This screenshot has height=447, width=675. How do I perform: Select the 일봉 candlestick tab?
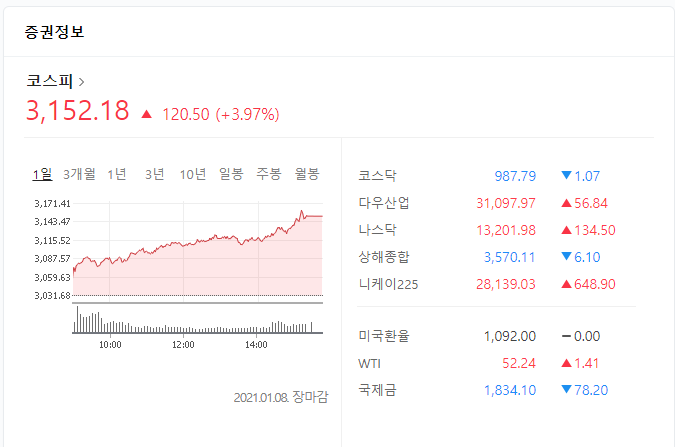231,174
